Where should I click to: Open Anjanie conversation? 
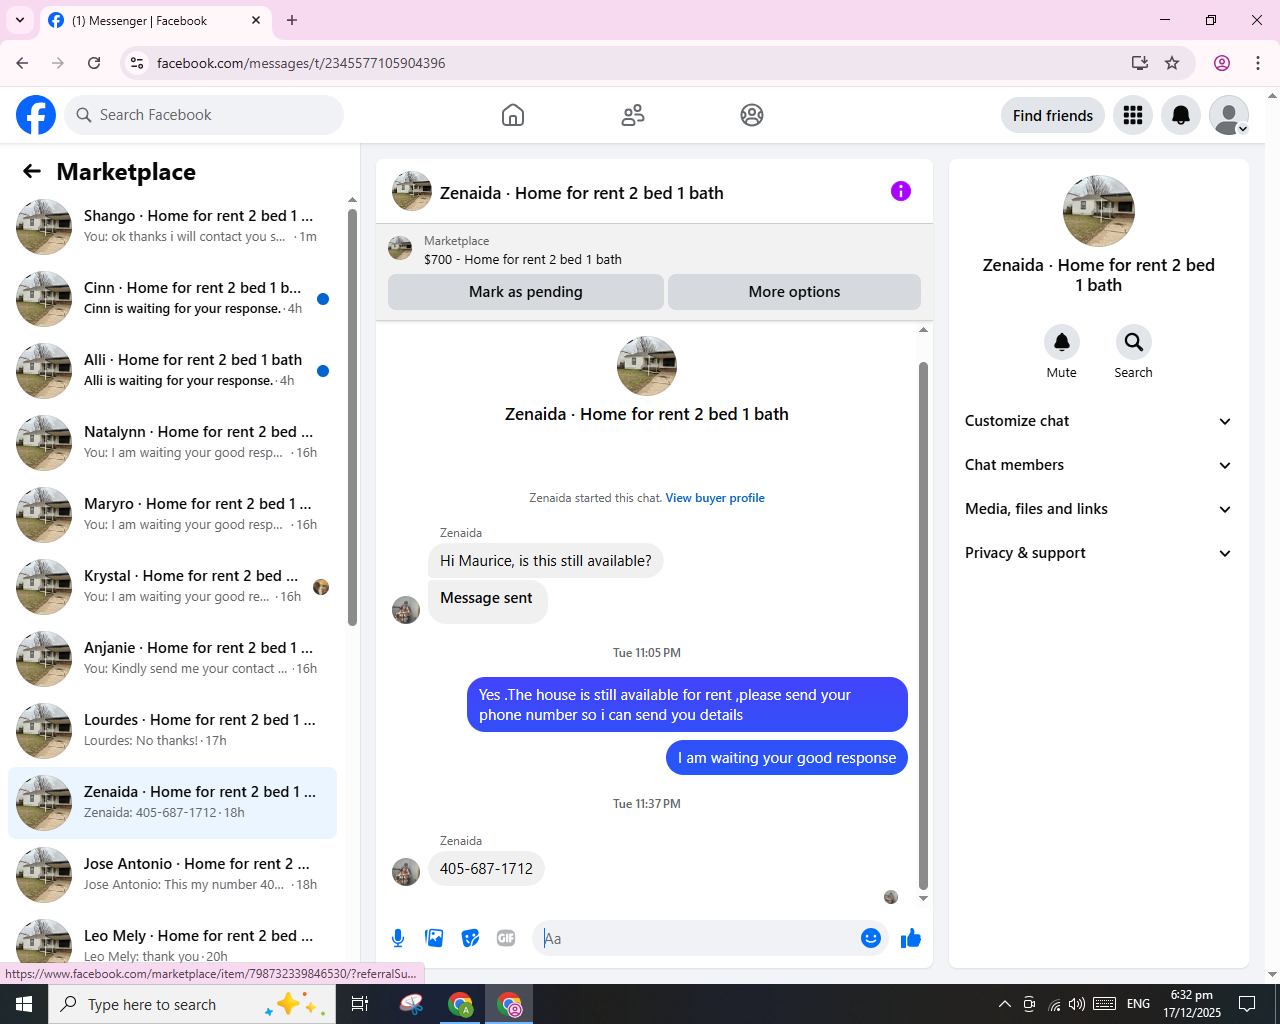pos(172,659)
